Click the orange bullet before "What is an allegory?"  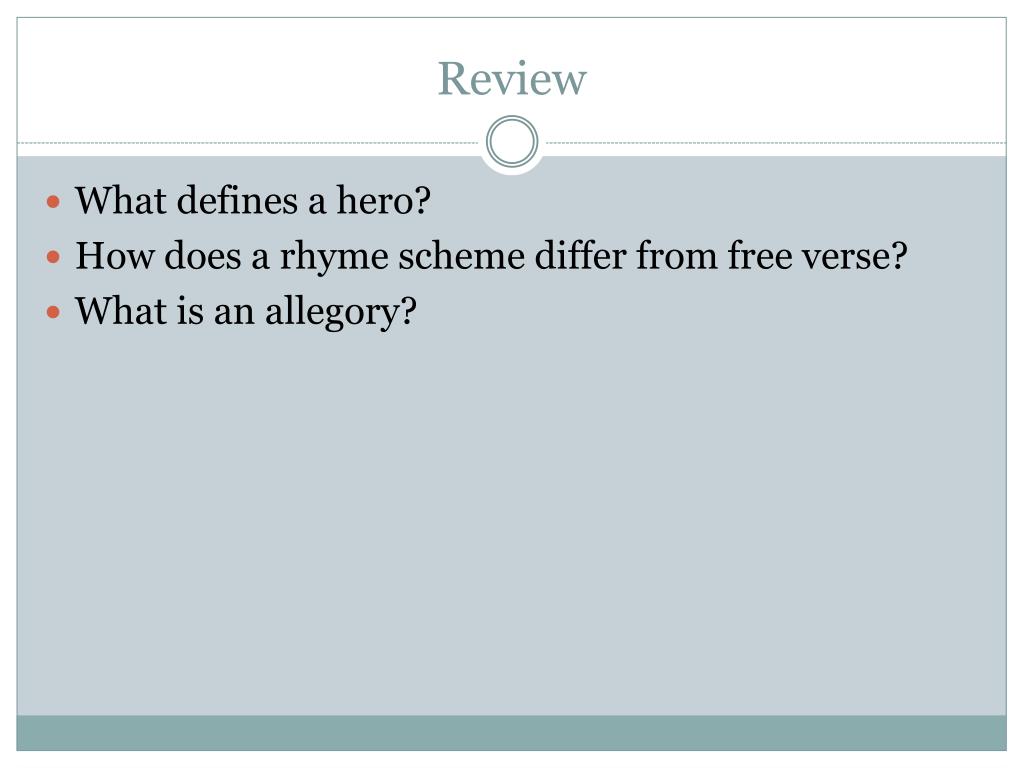pyautogui.click(x=54, y=312)
